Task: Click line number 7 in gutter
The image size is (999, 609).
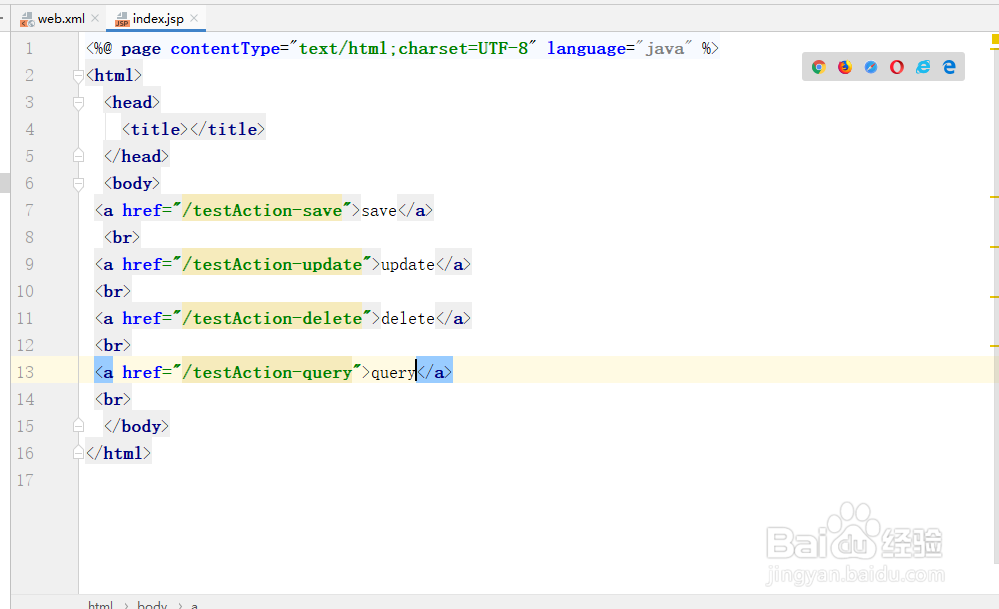Action: tap(29, 210)
